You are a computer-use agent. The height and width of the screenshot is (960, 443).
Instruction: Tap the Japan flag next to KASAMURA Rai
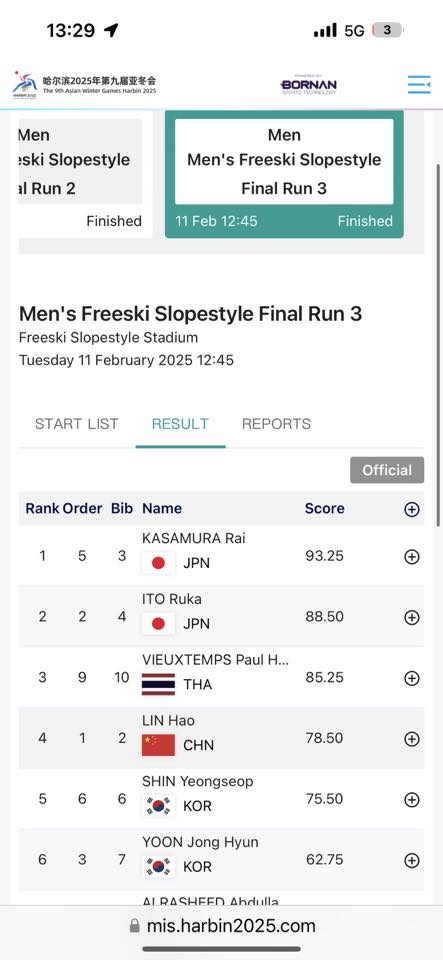coord(158,563)
